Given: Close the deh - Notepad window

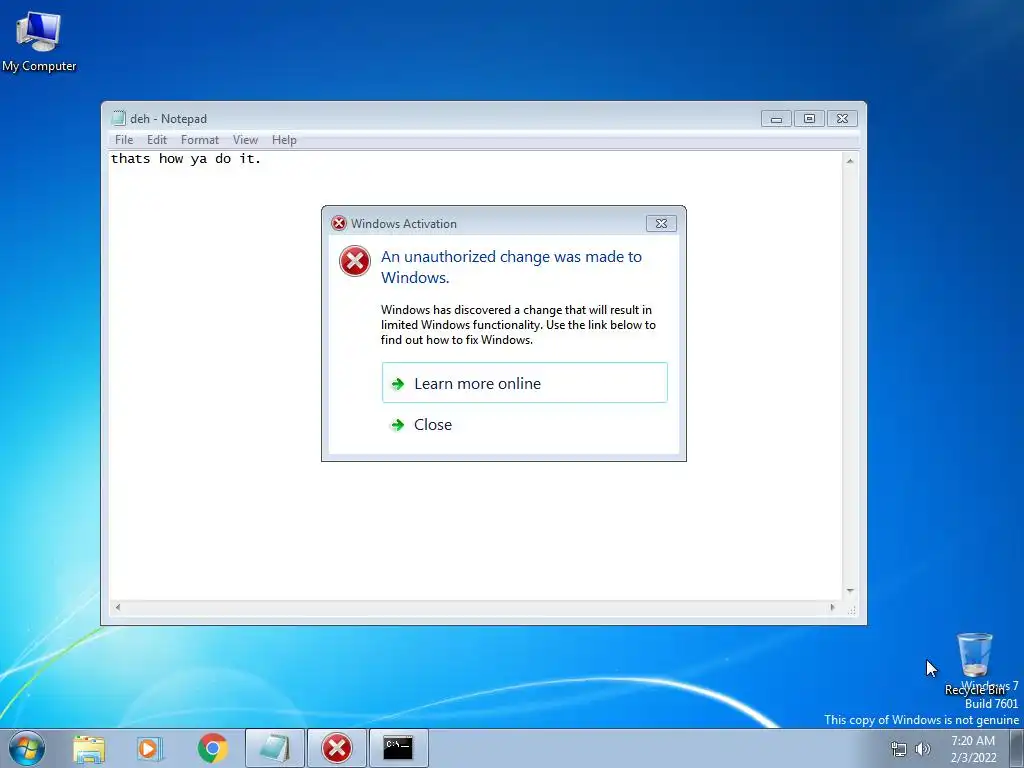Looking at the screenshot, I should click(842, 119).
